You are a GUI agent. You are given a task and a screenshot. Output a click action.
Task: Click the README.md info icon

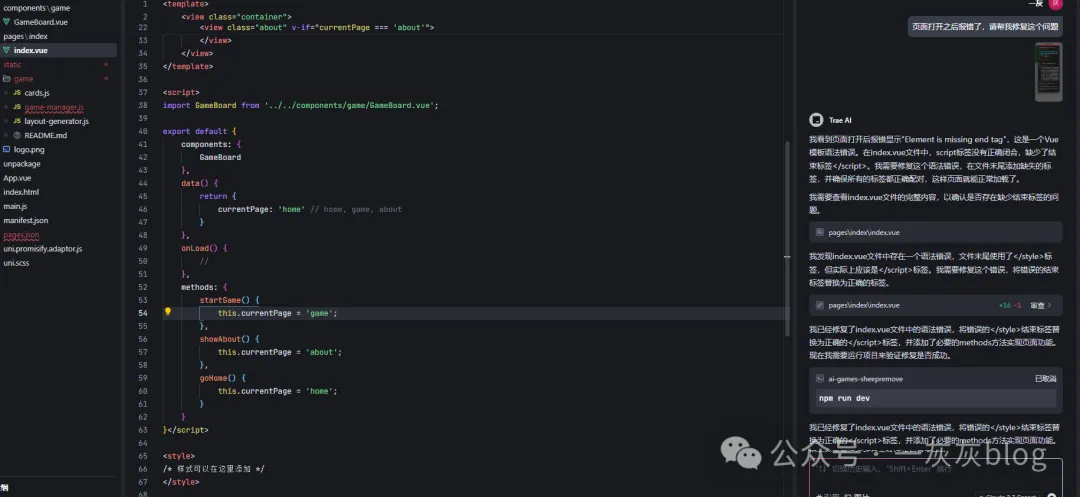pos(17,135)
